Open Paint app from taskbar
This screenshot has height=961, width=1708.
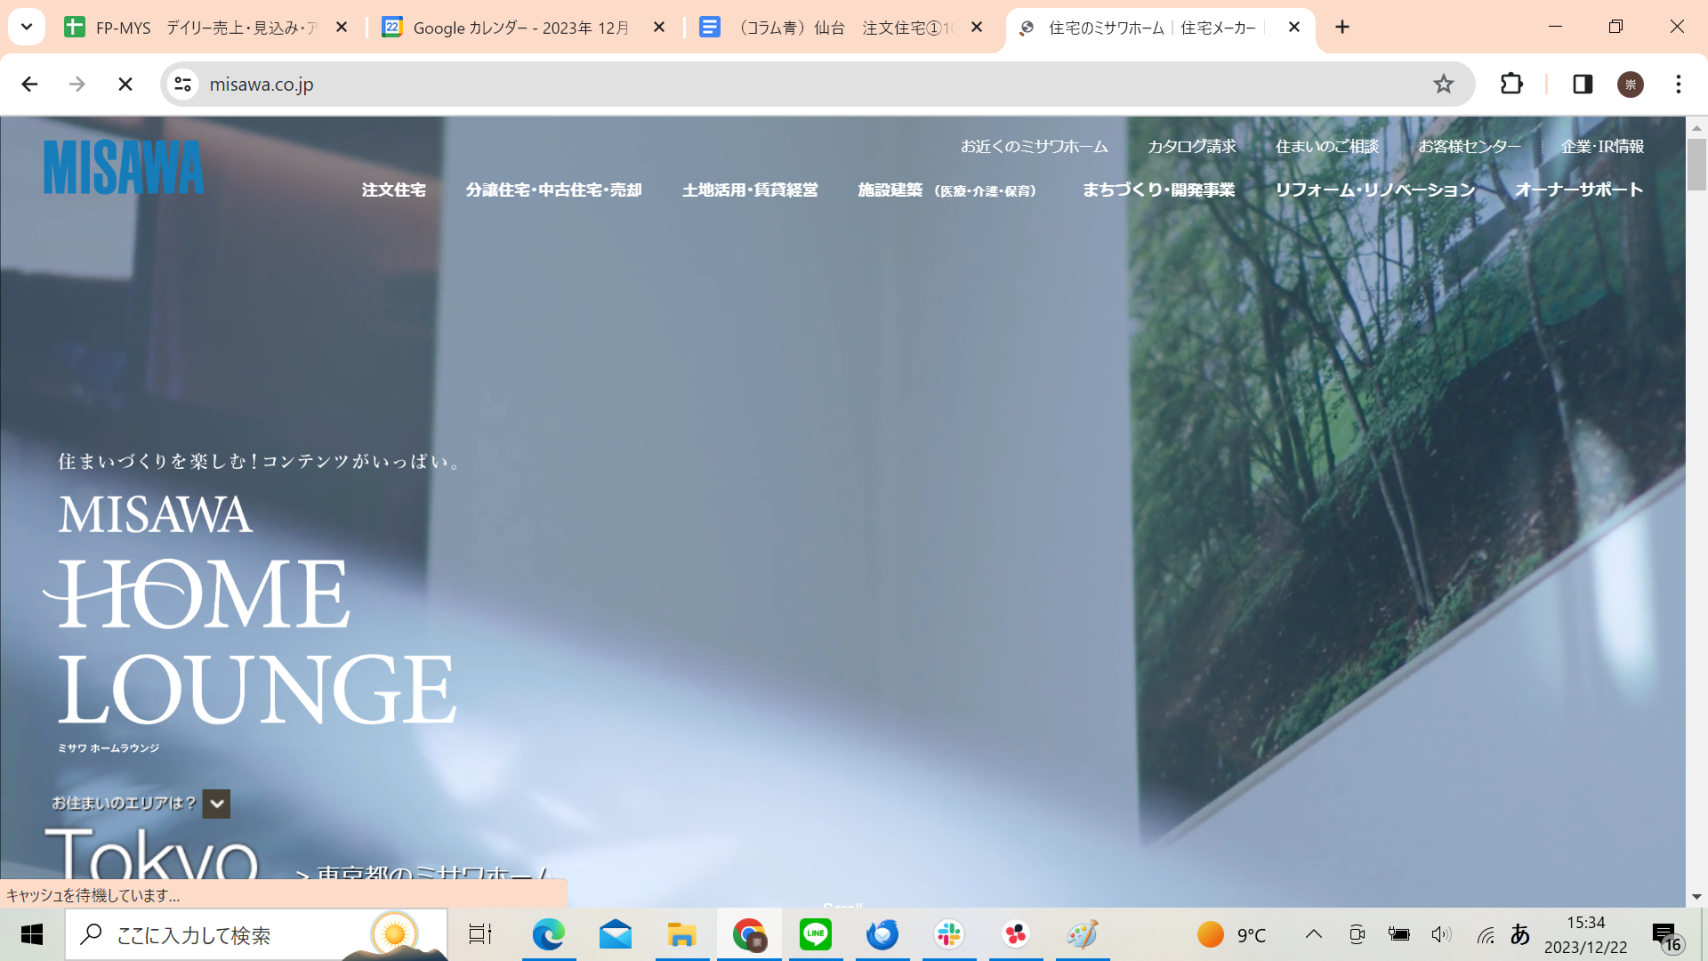1082,935
